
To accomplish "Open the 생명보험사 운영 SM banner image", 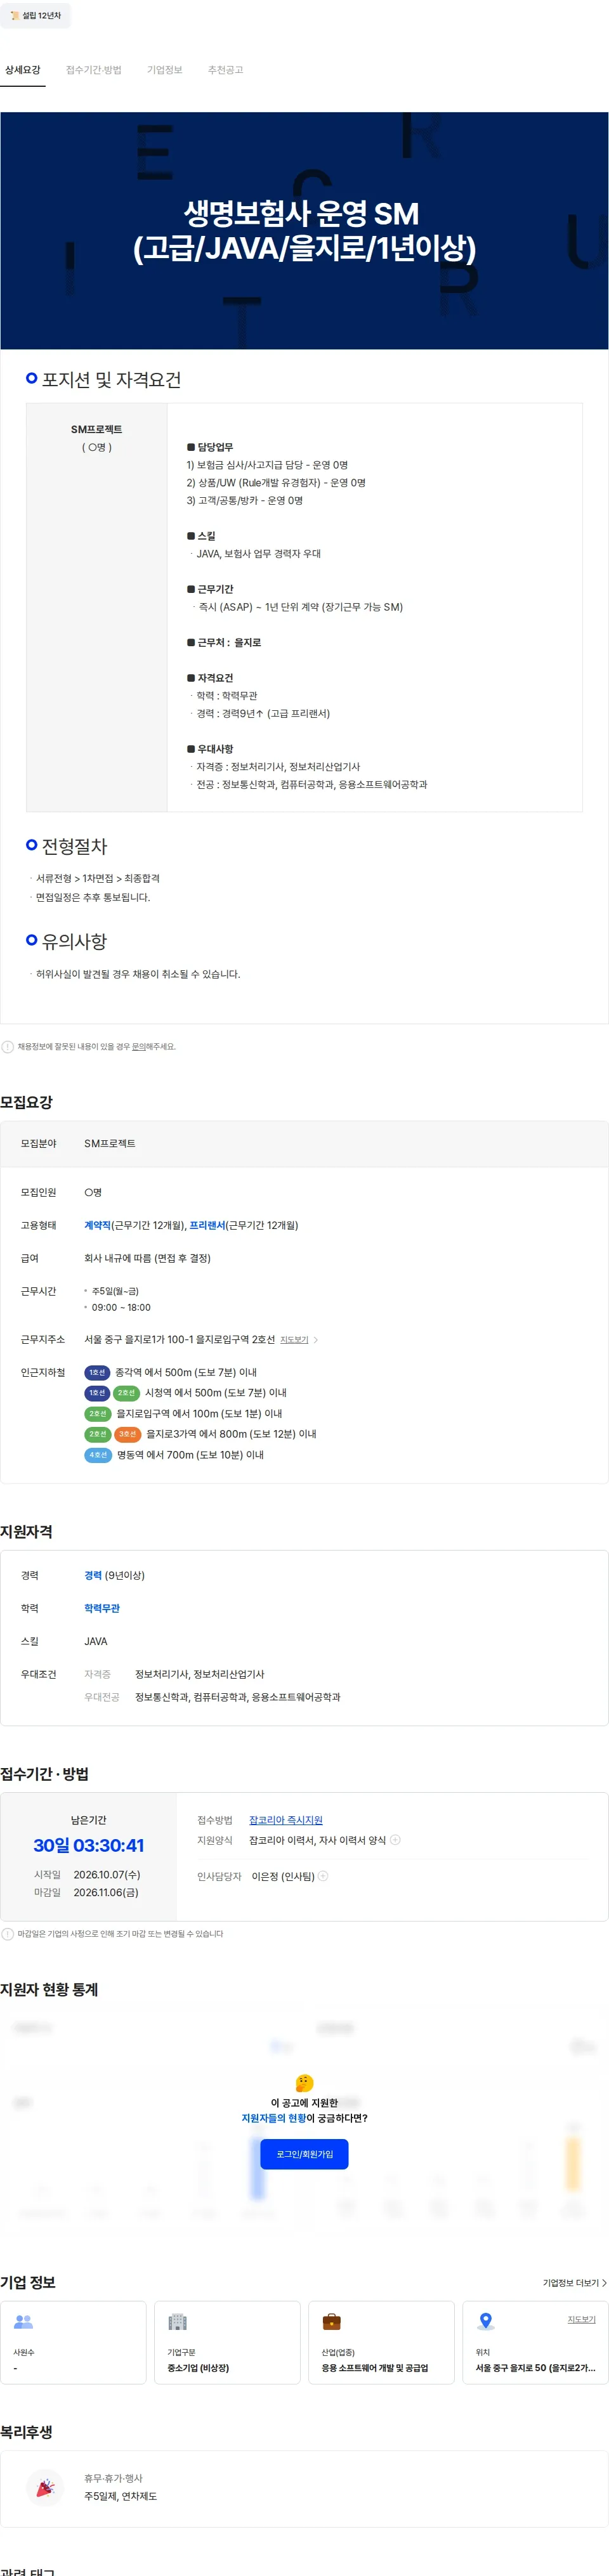I will pos(304,231).
